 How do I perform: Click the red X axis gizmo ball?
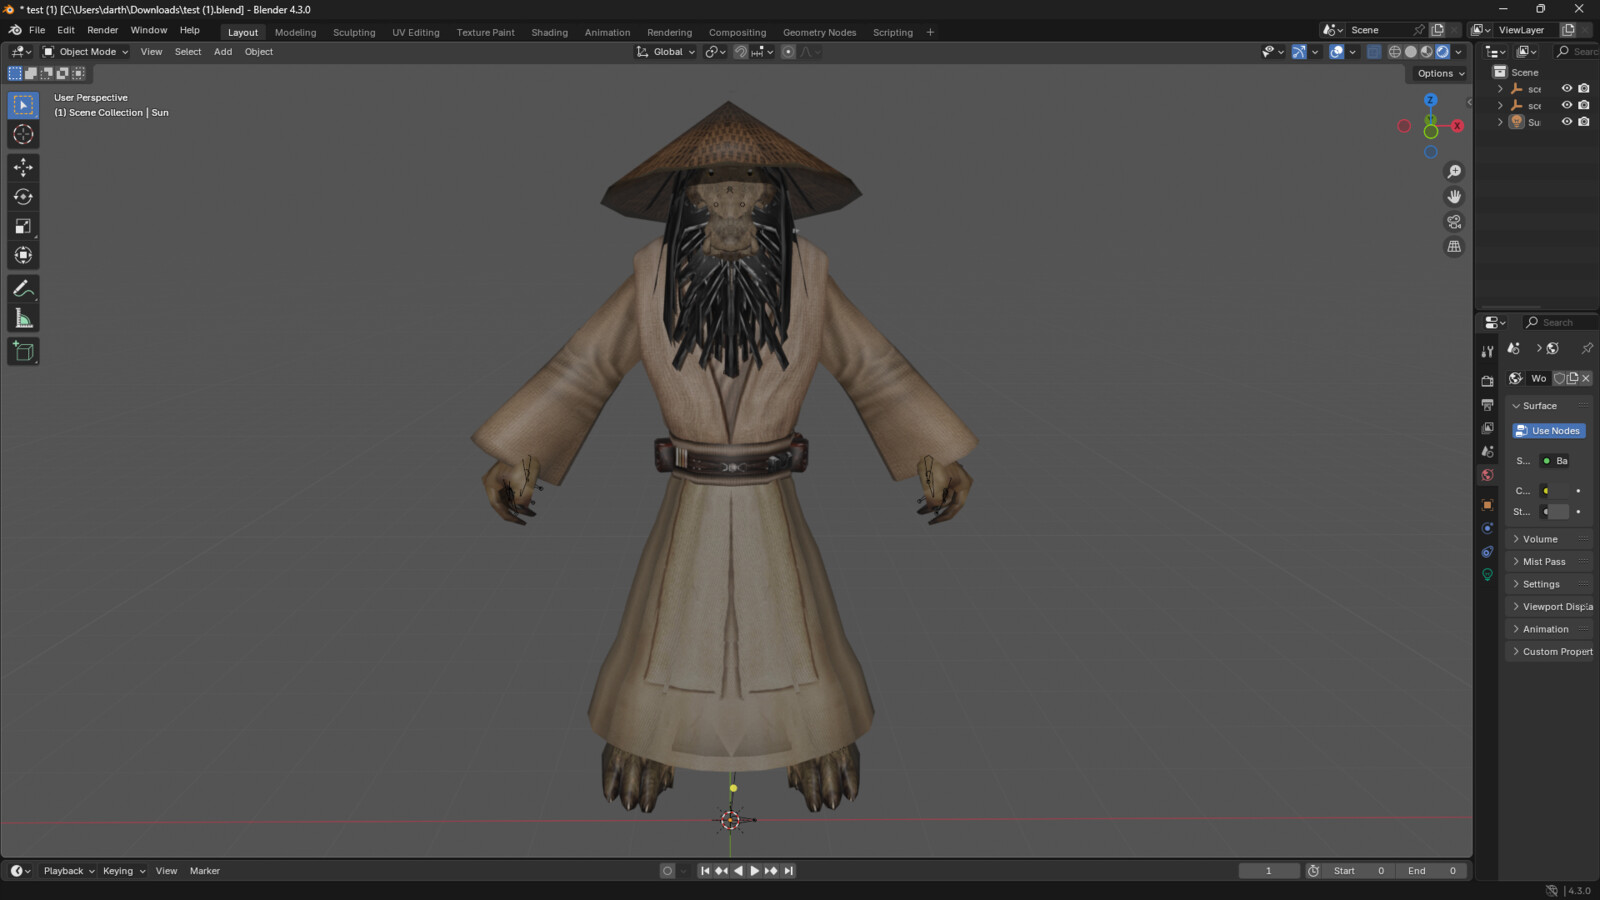[1457, 126]
